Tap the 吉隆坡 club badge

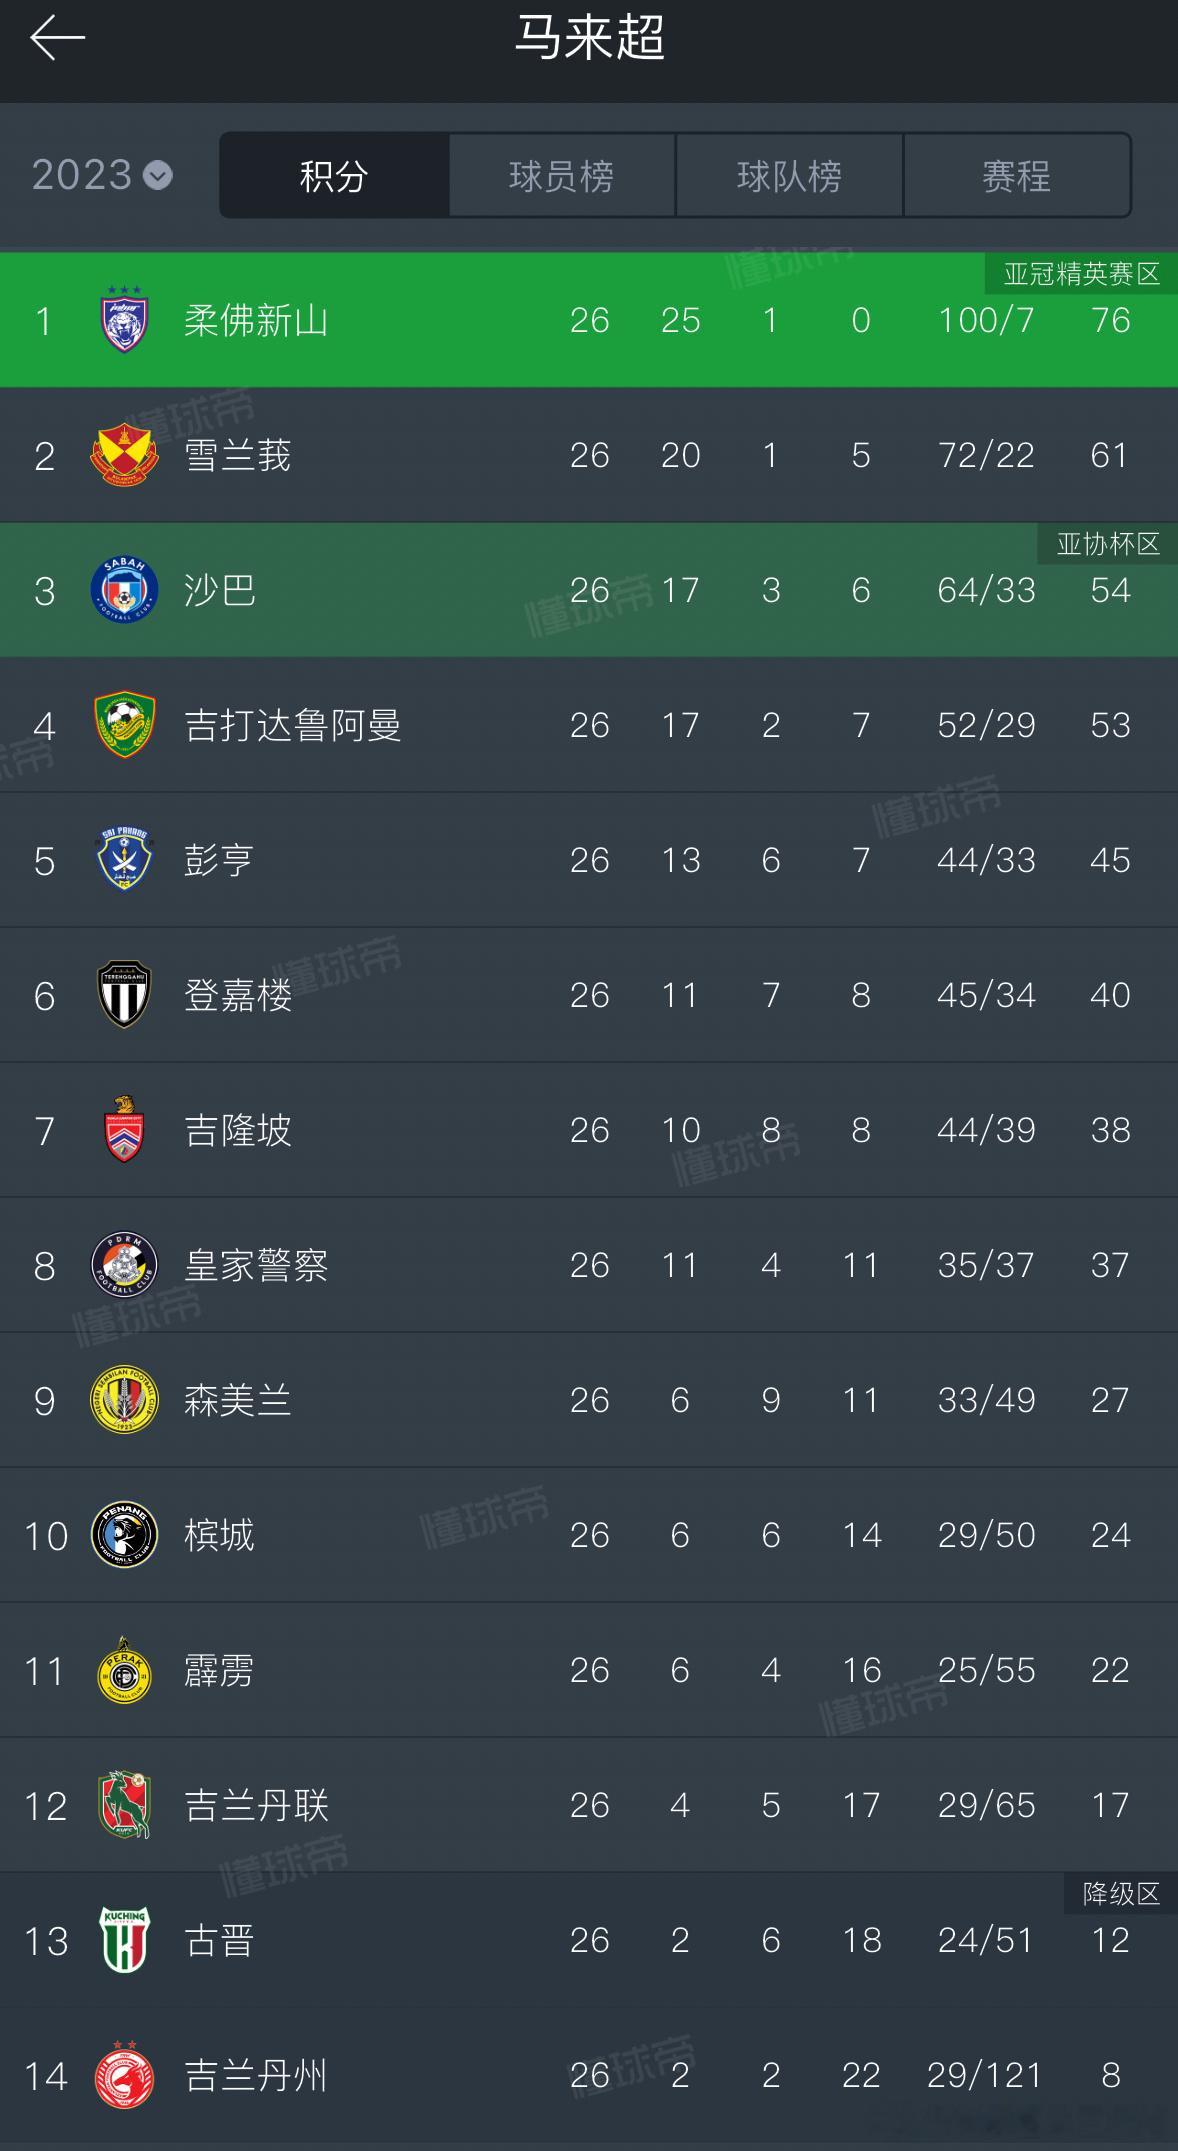[x=124, y=1130]
